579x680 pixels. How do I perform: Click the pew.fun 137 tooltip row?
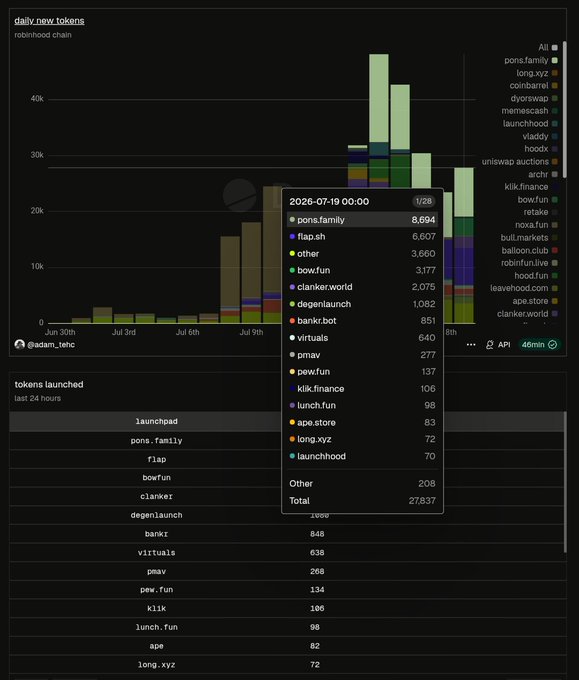pyautogui.click(x=362, y=372)
